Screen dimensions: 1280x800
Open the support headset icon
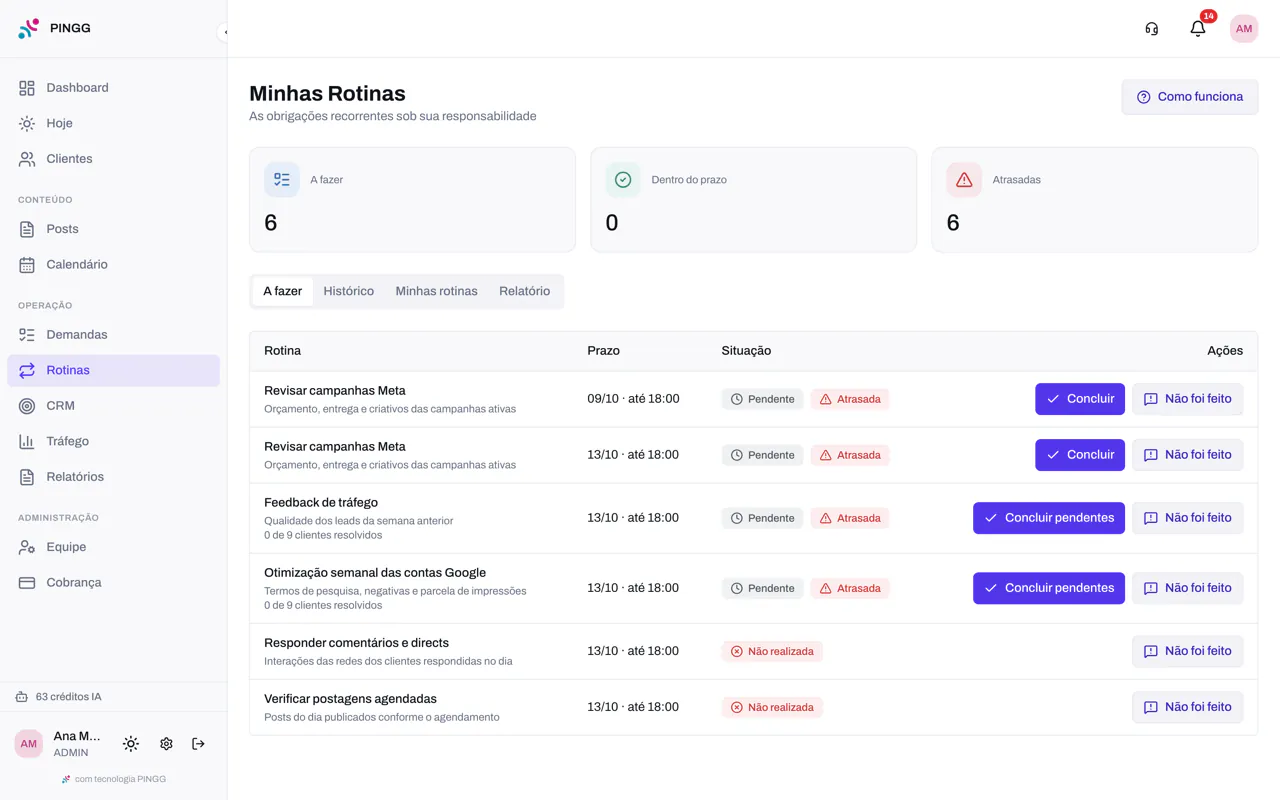(x=1152, y=29)
